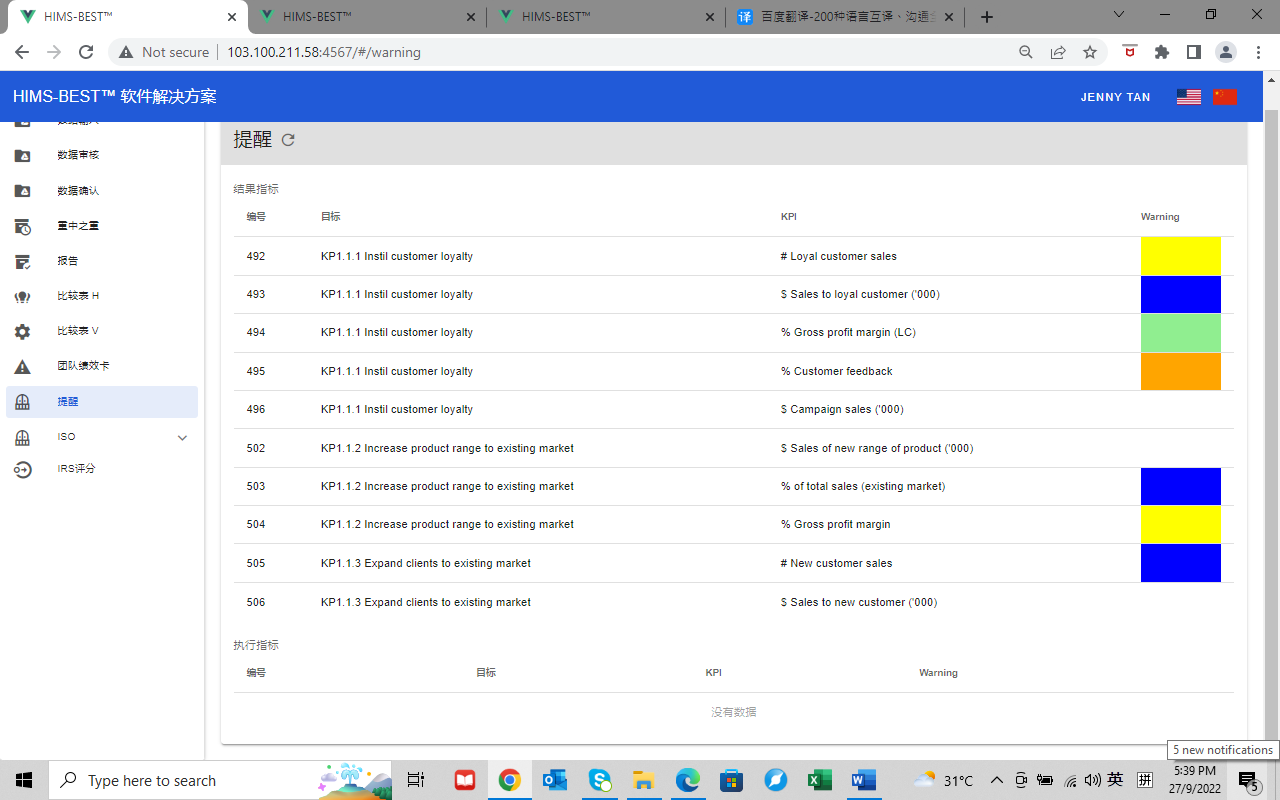The width and height of the screenshot is (1280, 800).
Task: Show hidden system tray icons arrow
Action: 996,780
